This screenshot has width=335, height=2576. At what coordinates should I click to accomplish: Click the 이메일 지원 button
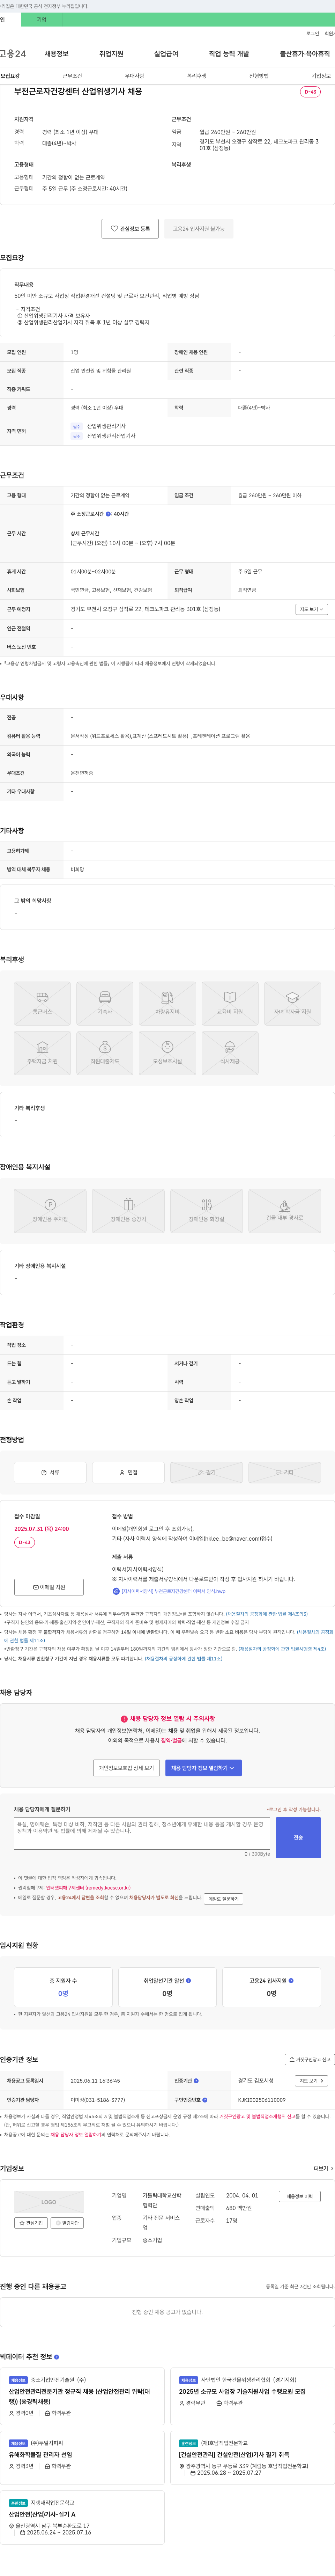(x=49, y=1587)
